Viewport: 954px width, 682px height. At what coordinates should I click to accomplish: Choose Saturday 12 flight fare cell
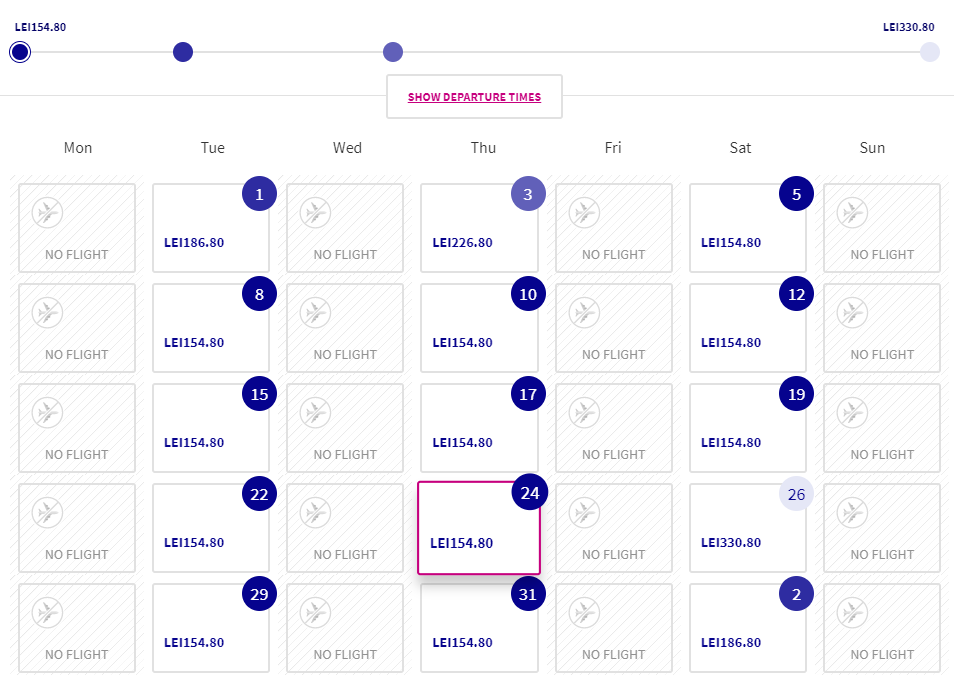tap(748, 328)
